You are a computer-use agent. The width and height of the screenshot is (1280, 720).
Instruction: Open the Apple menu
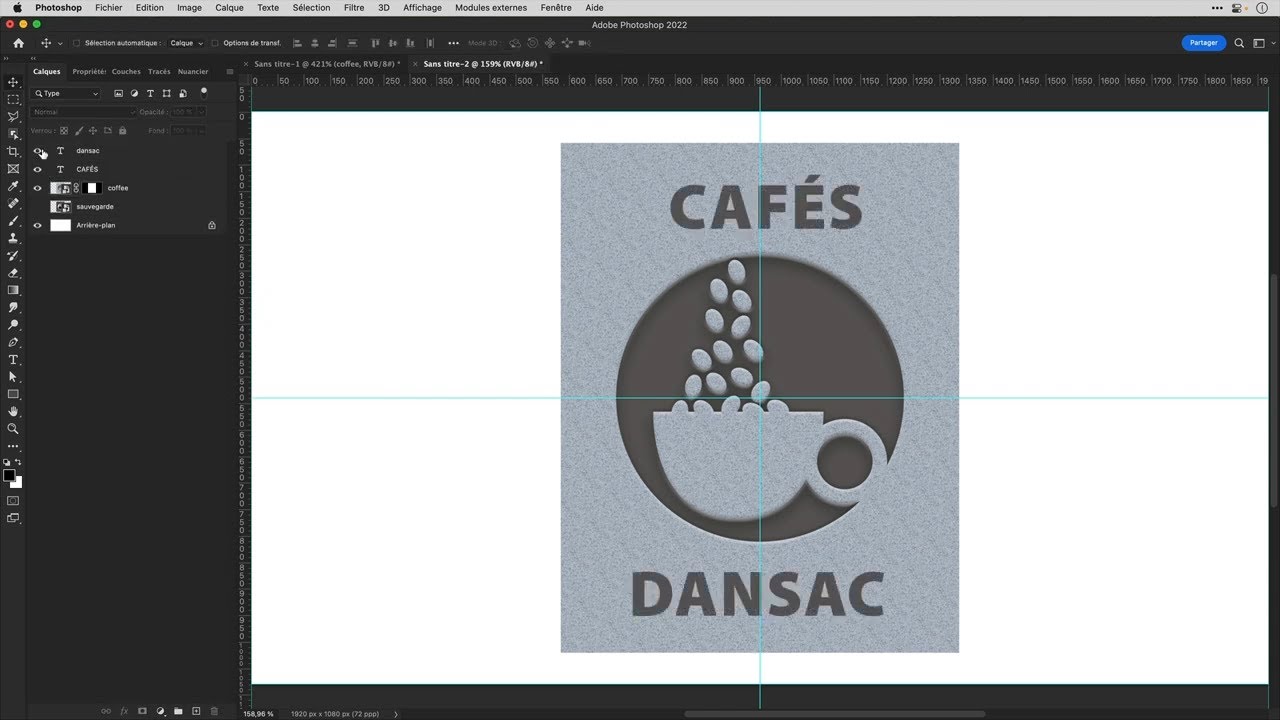[x=17, y=7]
